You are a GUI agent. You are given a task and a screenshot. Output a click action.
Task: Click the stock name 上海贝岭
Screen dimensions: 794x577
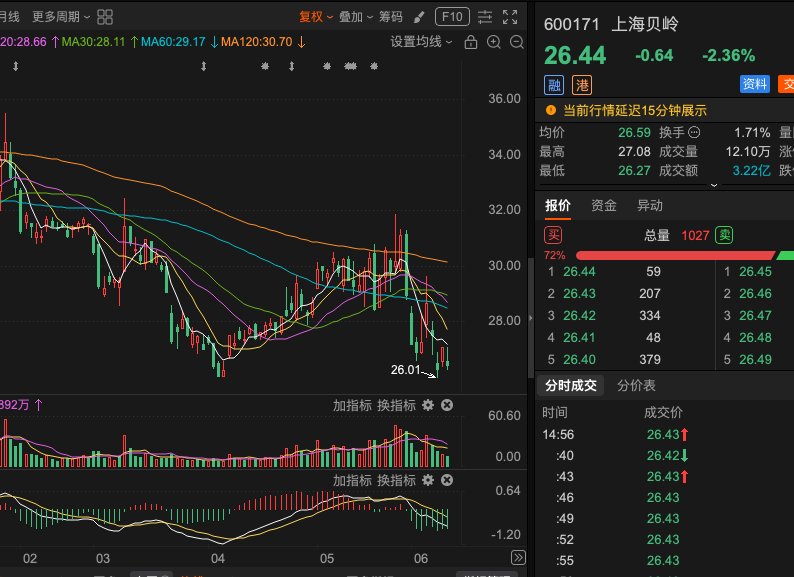click(x=645, y=24)
